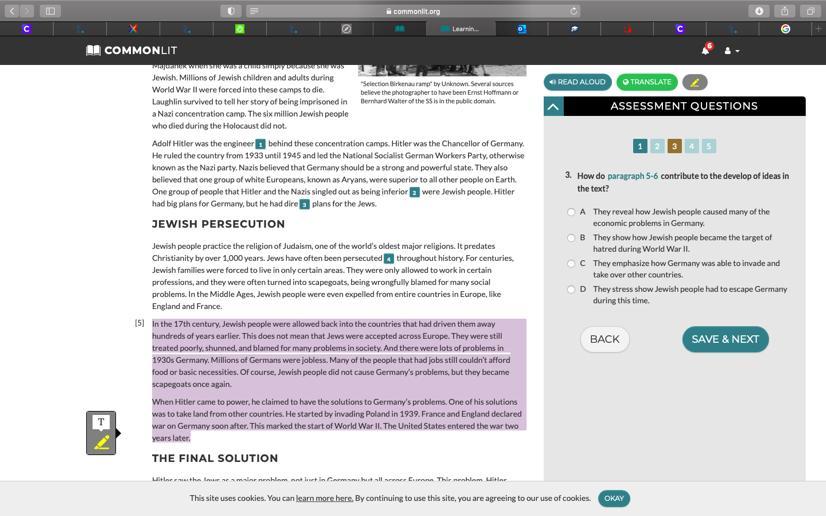826x516 pixels.
Task: Click the BACK button
Action: pos(605,339)
